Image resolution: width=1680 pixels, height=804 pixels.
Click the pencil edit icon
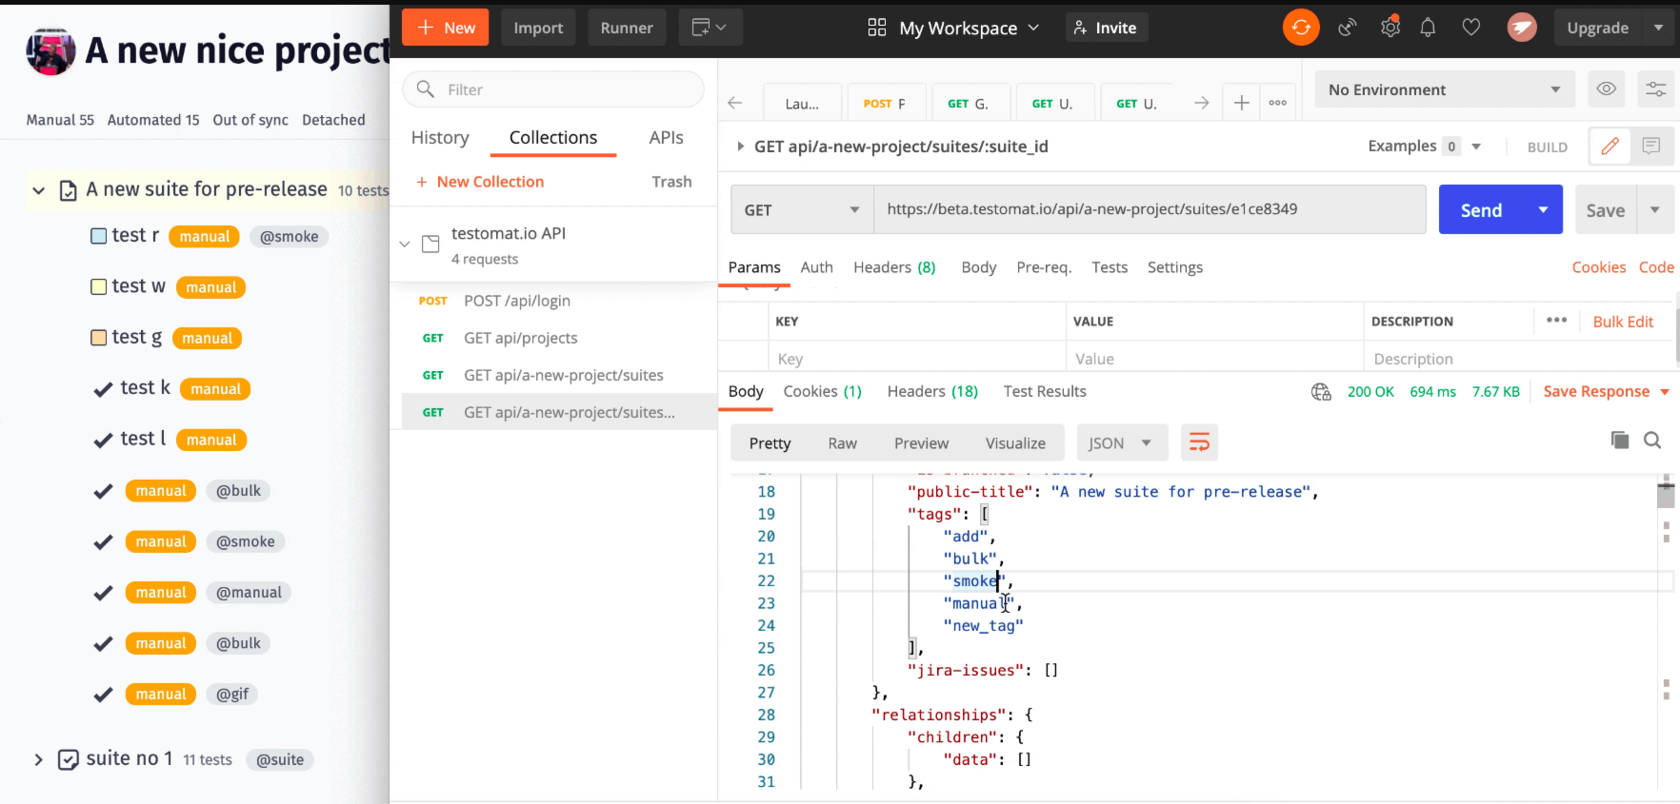(x=1610, y=146)
